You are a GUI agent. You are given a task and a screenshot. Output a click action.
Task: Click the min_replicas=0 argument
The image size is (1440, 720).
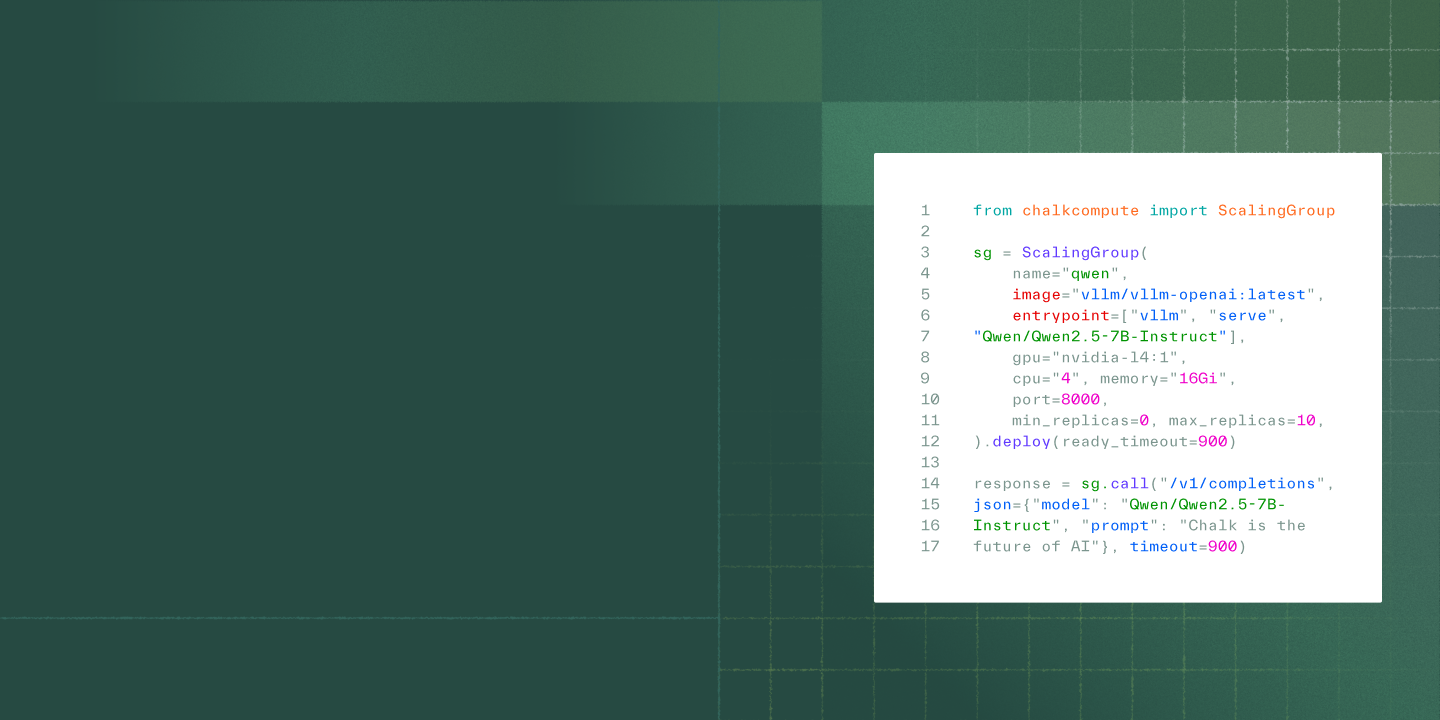pos(1080,421)
